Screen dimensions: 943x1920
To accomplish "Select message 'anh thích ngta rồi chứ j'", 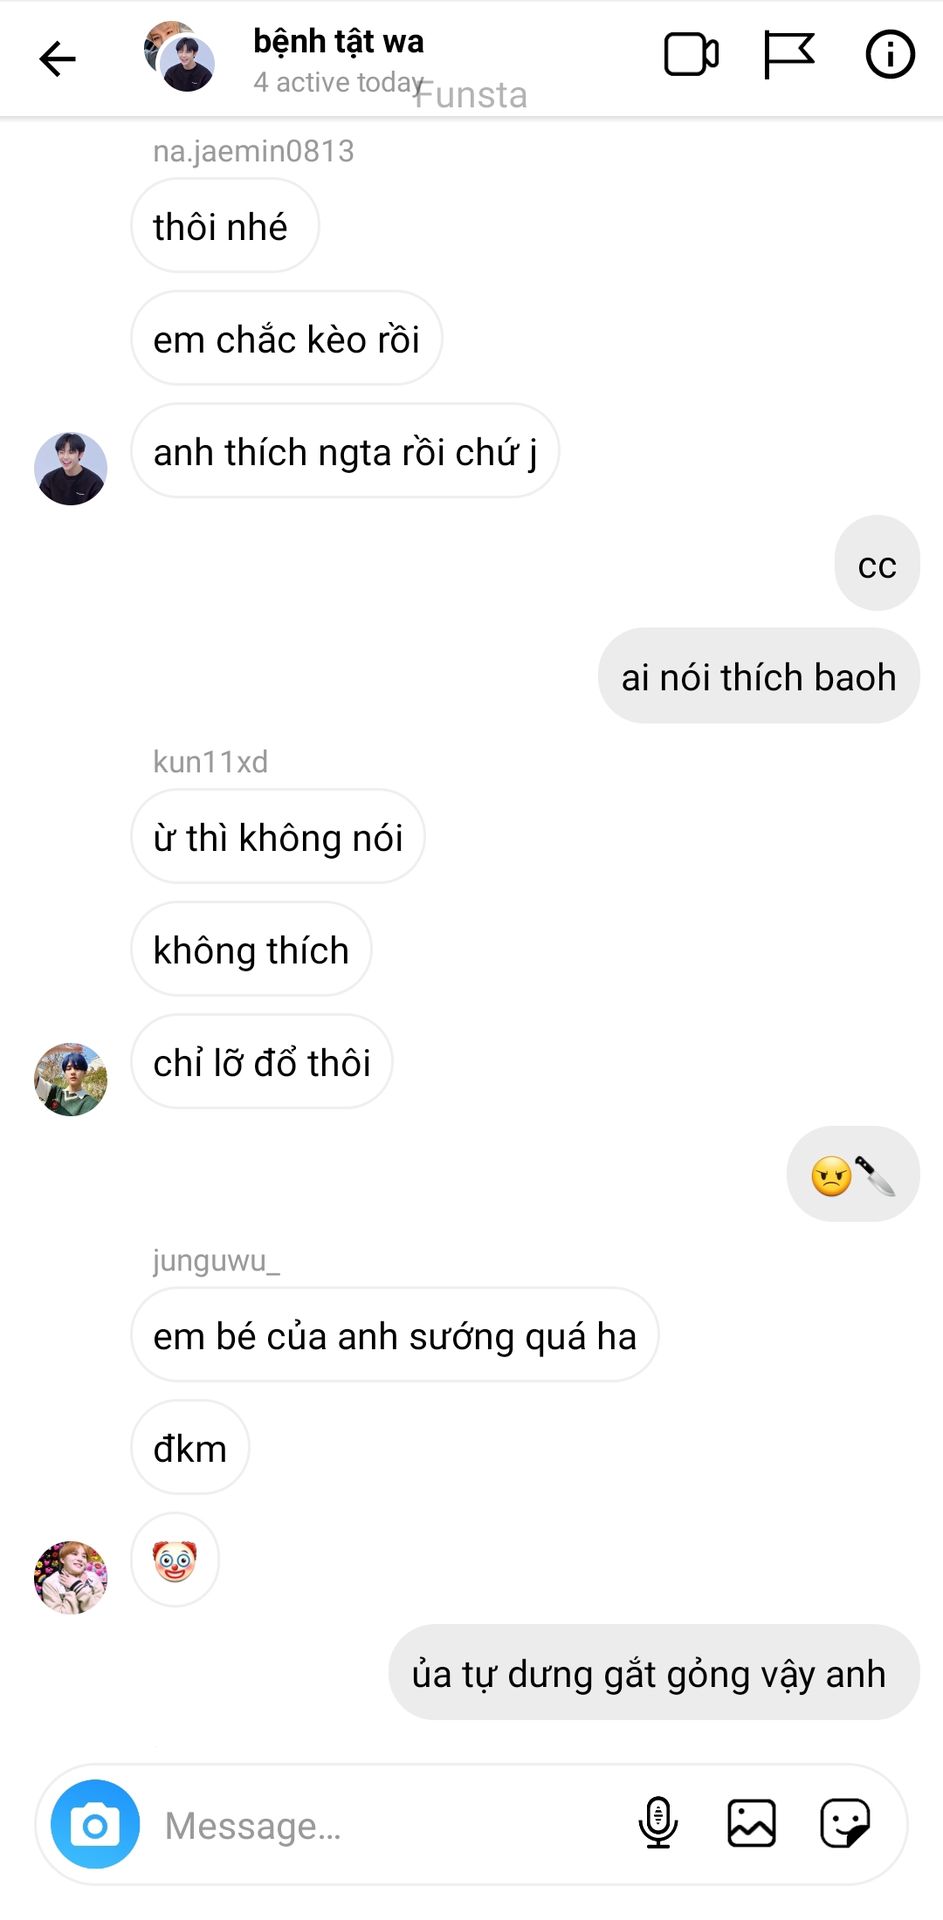I will (x=345, y=451).
